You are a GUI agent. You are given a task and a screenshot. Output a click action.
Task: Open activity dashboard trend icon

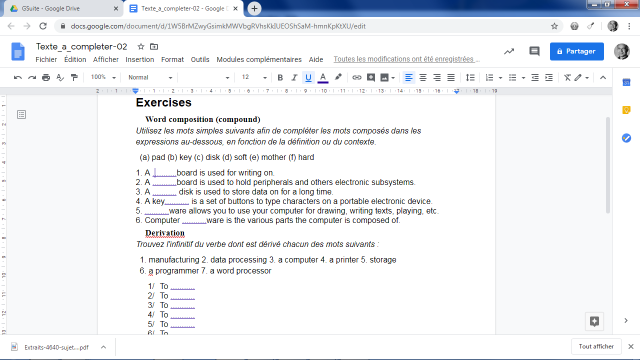pos(509,51)
